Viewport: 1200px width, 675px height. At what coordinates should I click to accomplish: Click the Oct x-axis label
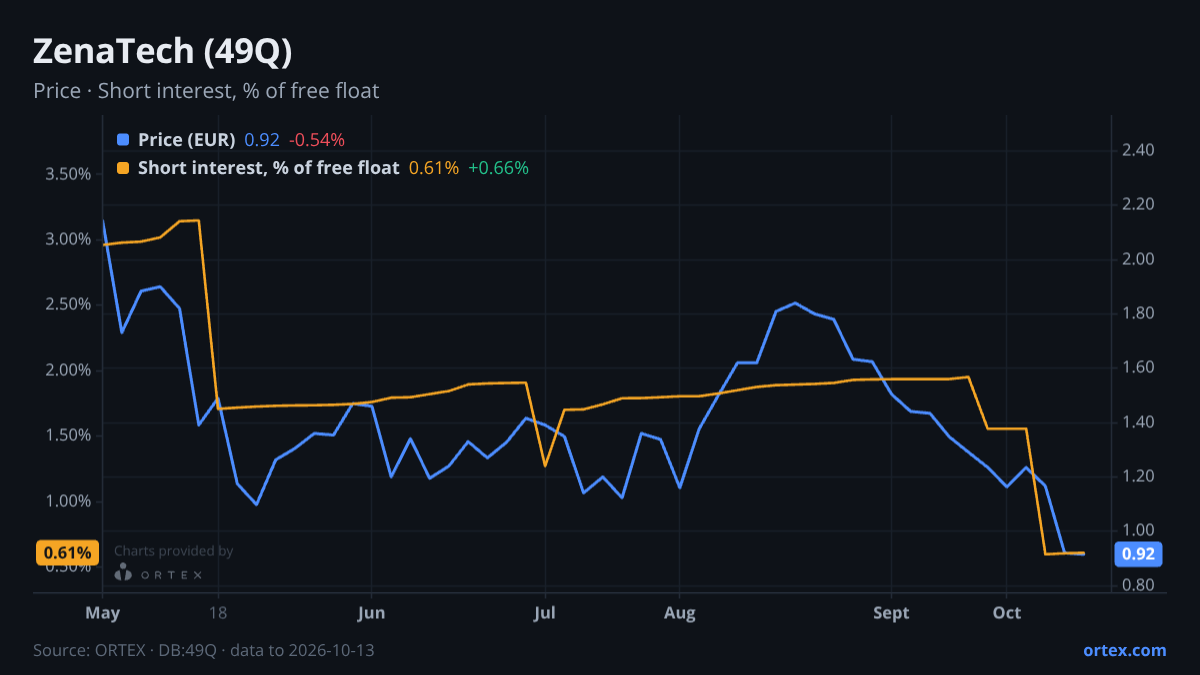[x=1007, y=613]
